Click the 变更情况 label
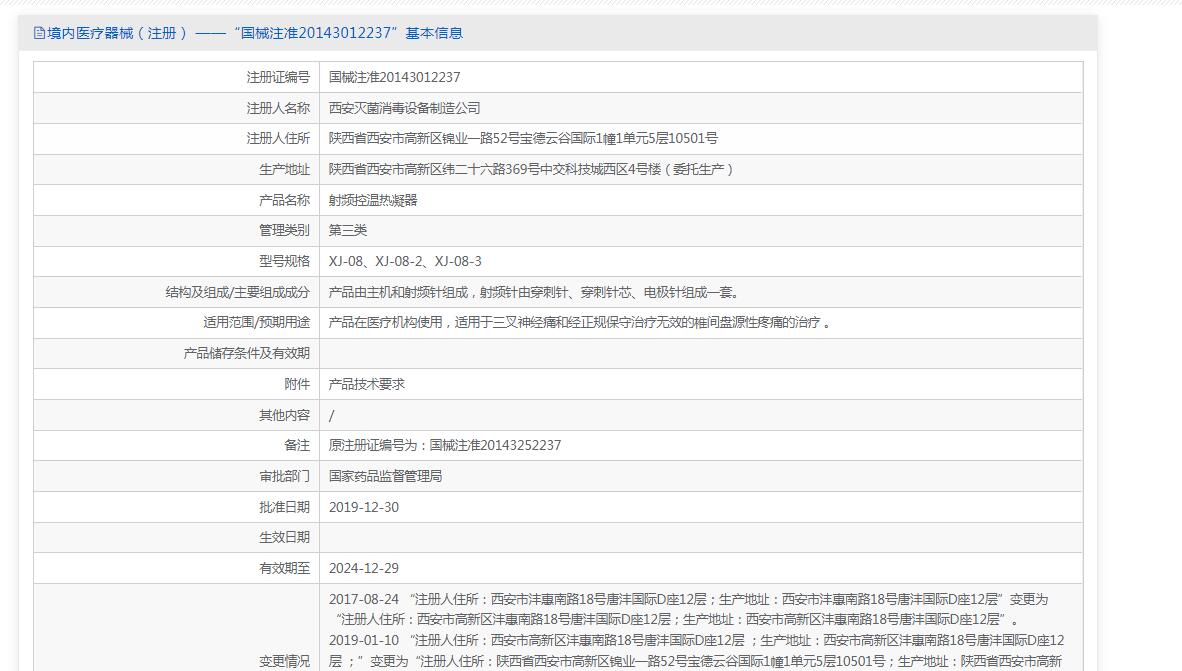 [x=284, y=661]
